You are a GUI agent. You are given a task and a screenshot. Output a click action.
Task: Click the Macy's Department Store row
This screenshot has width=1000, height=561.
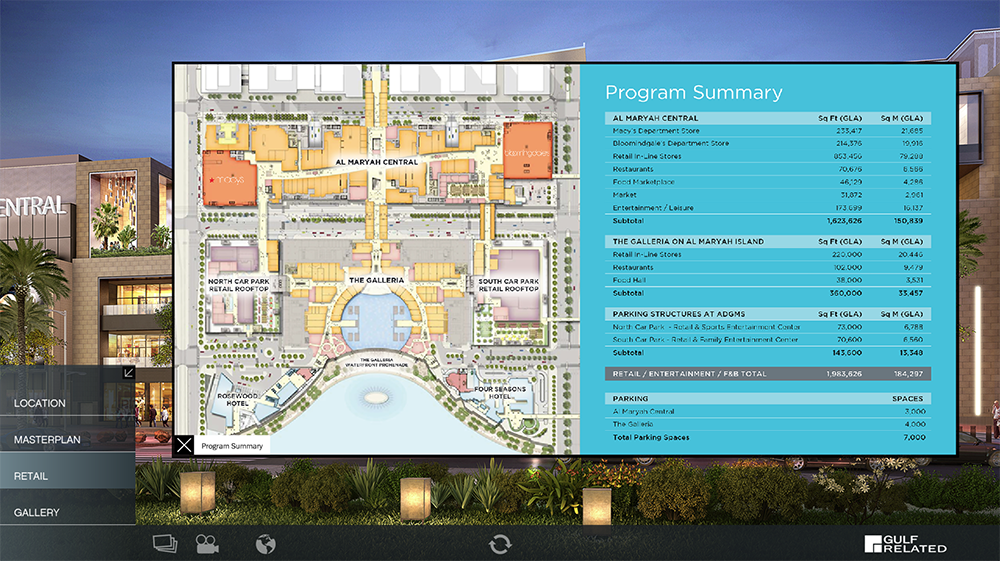click(x=768, y=131)
